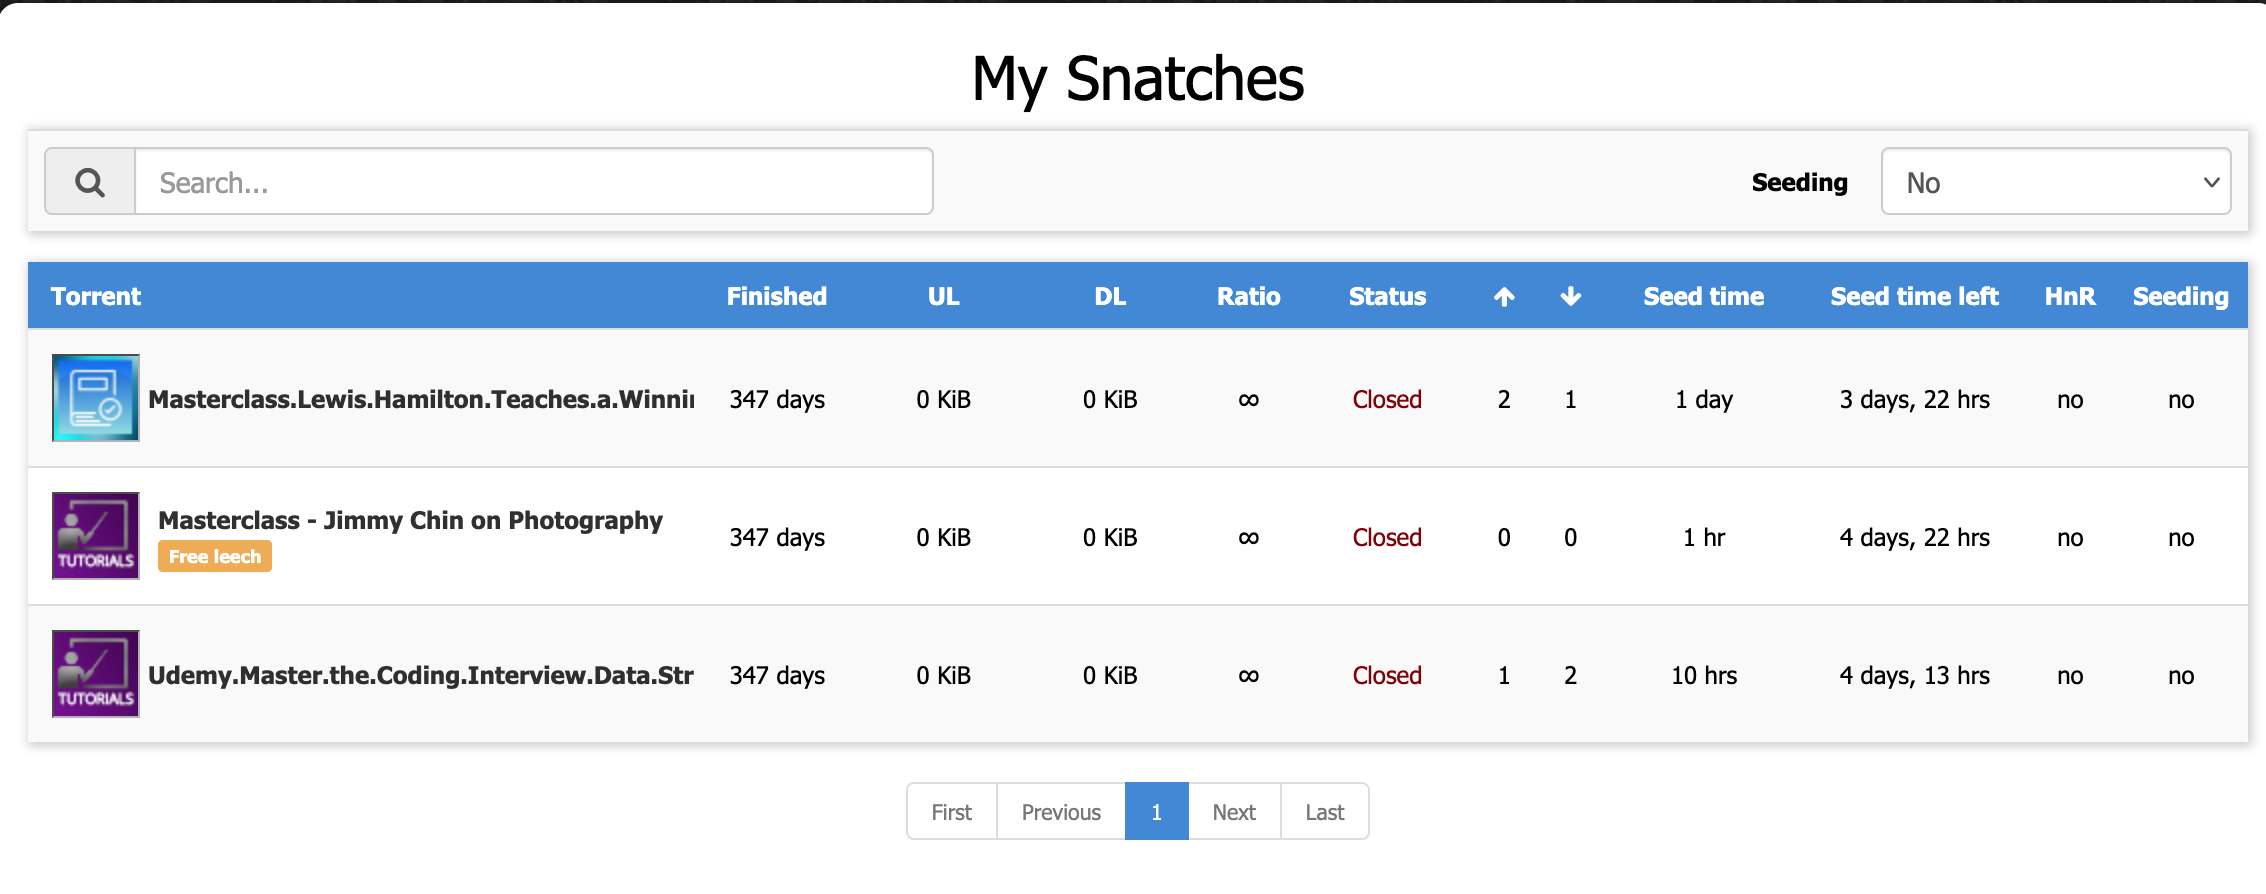
Task: Click the magnifying glass search icon
Action: click(90, 182)
